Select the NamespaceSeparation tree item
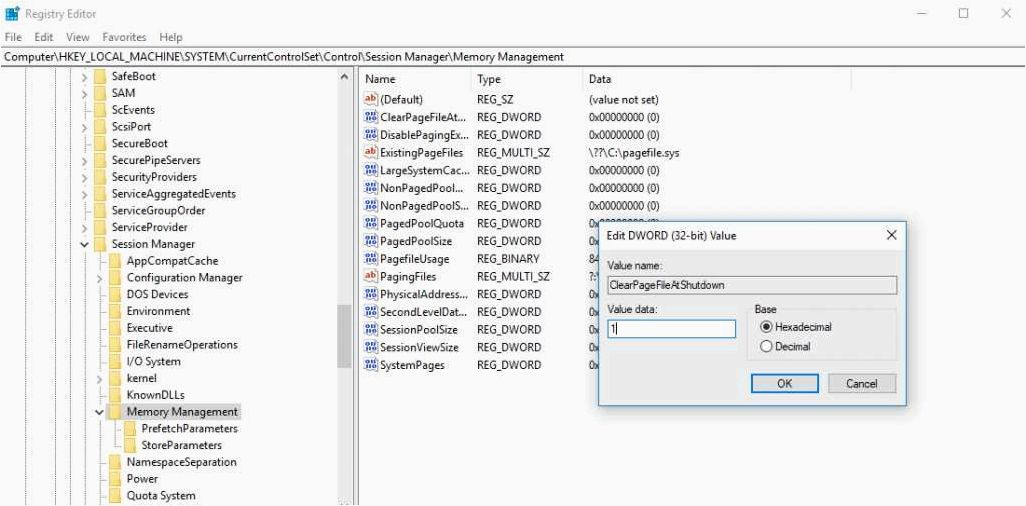1026x506 pixels. [x=181, y=462]
